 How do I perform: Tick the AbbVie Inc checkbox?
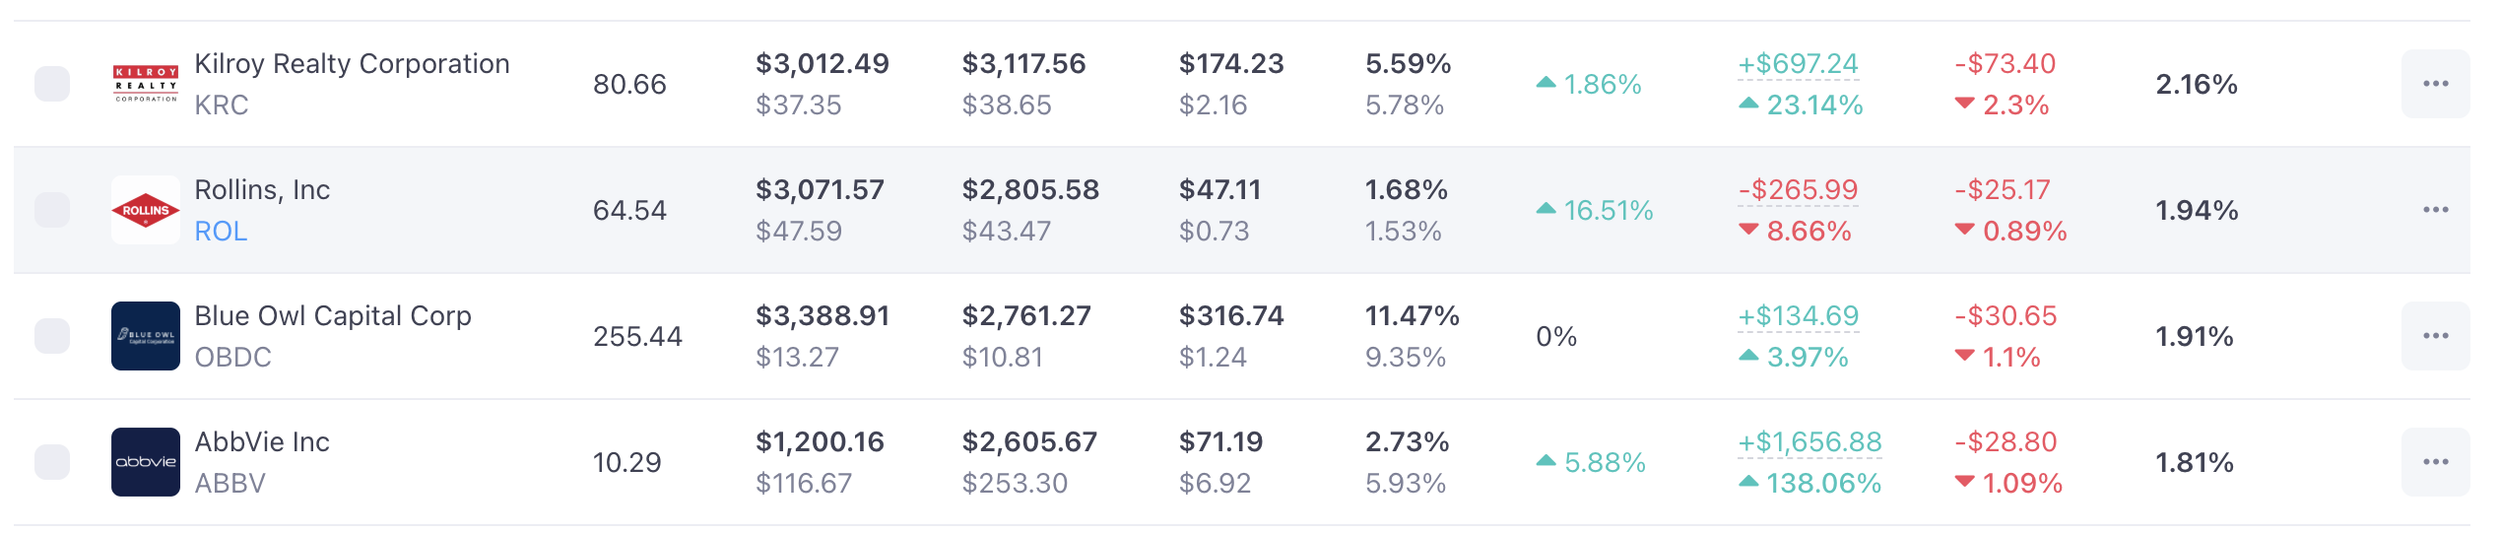52,462
